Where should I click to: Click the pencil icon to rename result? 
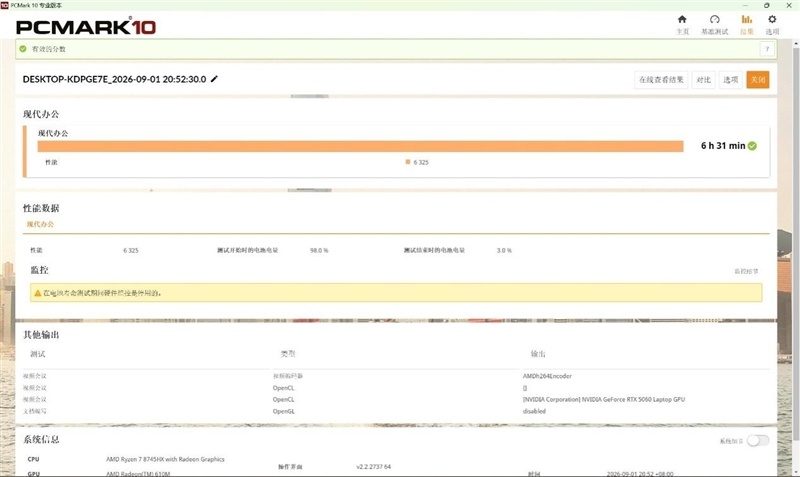click(x=214, y=79)
